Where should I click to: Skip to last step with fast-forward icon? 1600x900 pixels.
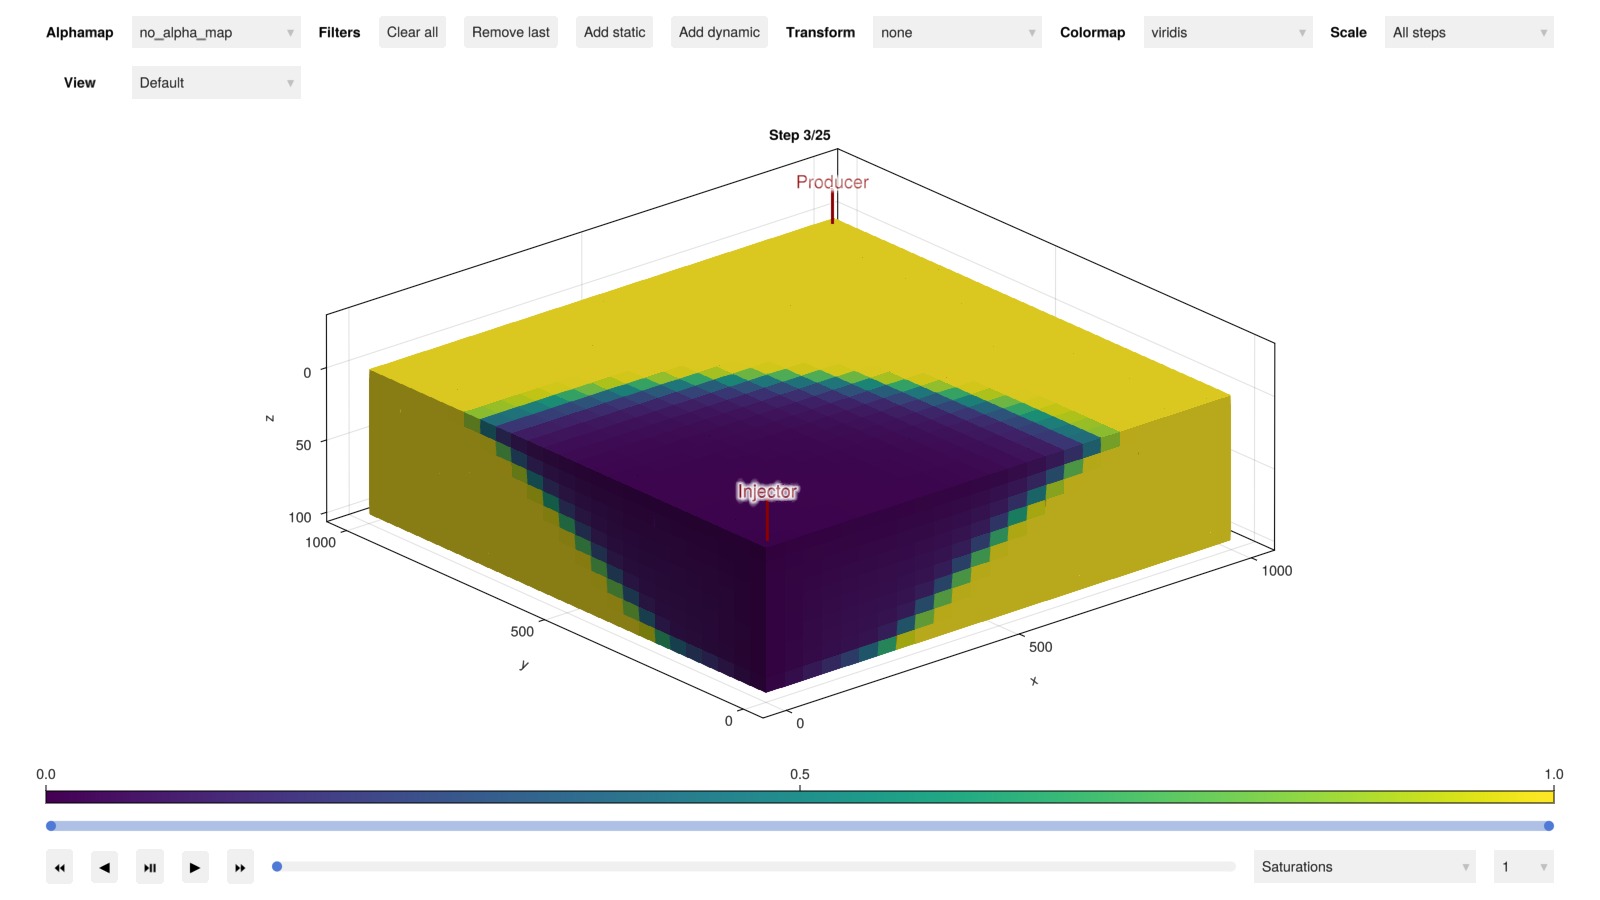pyautogui.click(x=240, y=867)
